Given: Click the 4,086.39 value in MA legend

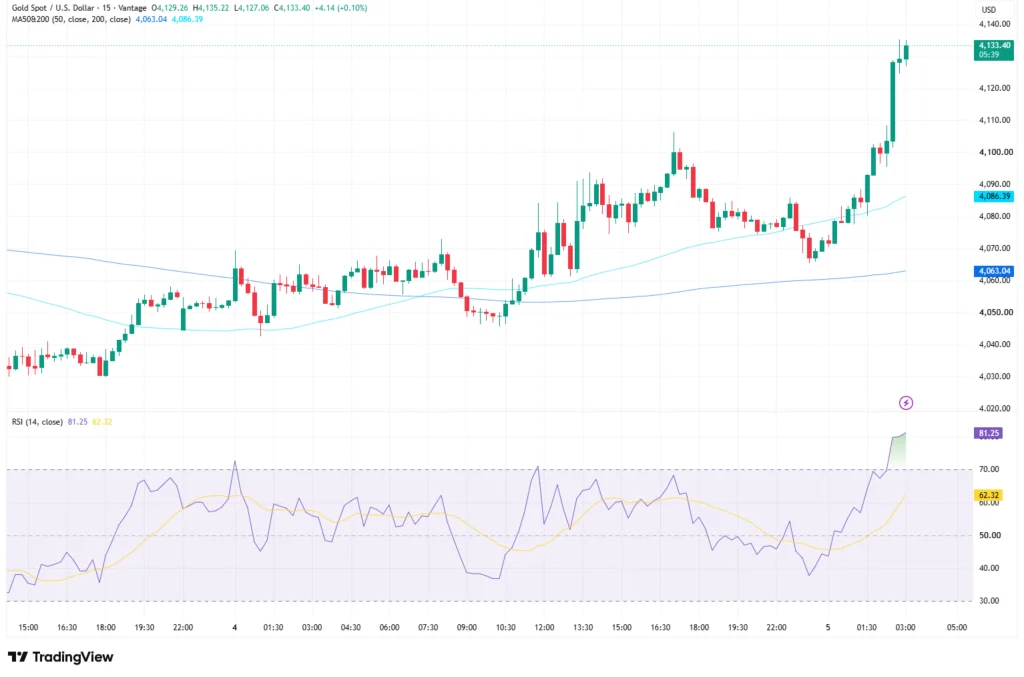Looking at the screenshot, I should click(187, 20).
